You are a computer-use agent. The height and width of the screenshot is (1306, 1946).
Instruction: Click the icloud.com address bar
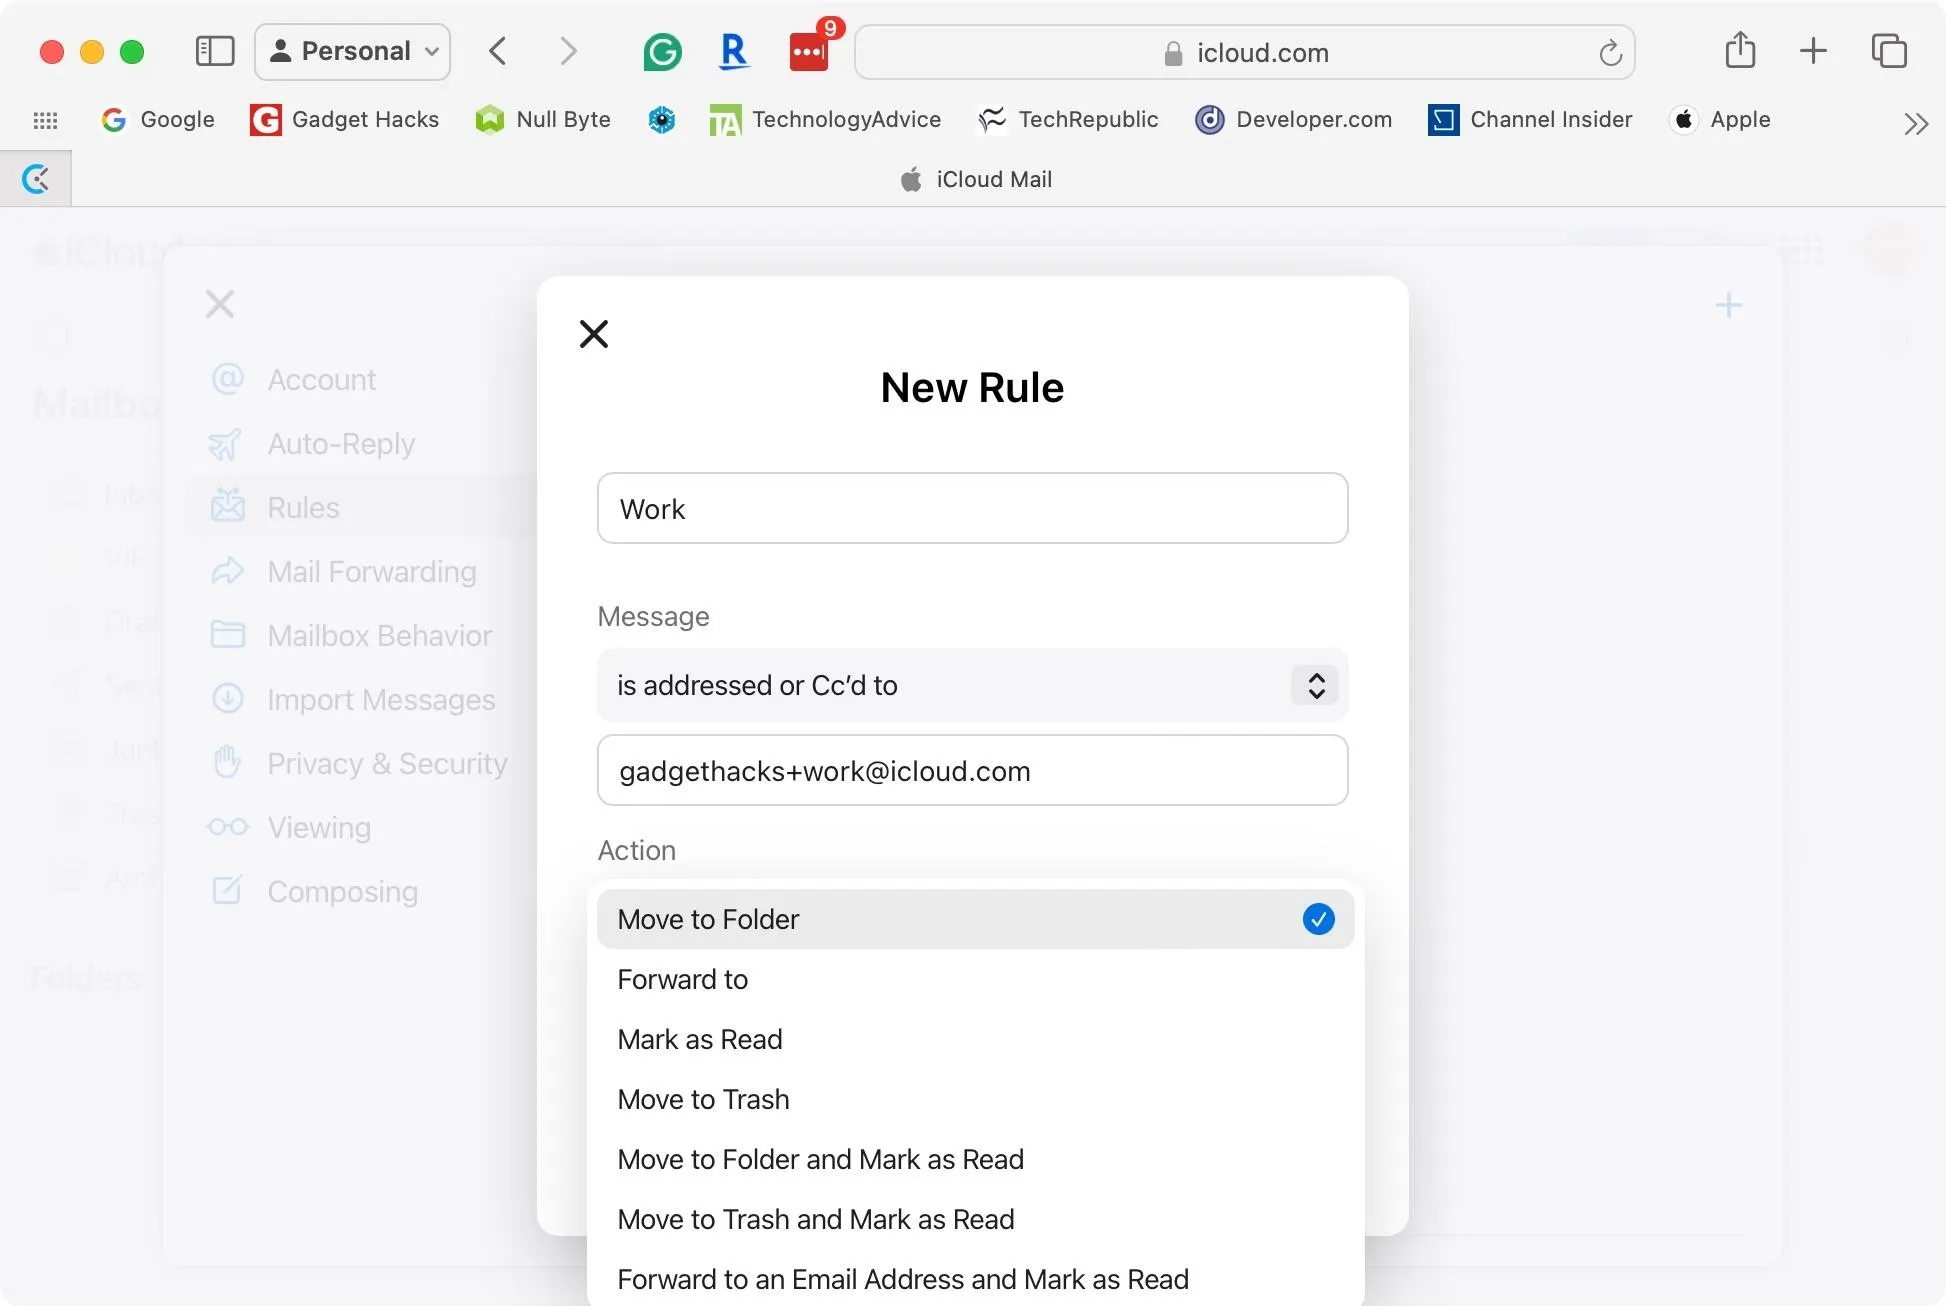click(1245, 52)
